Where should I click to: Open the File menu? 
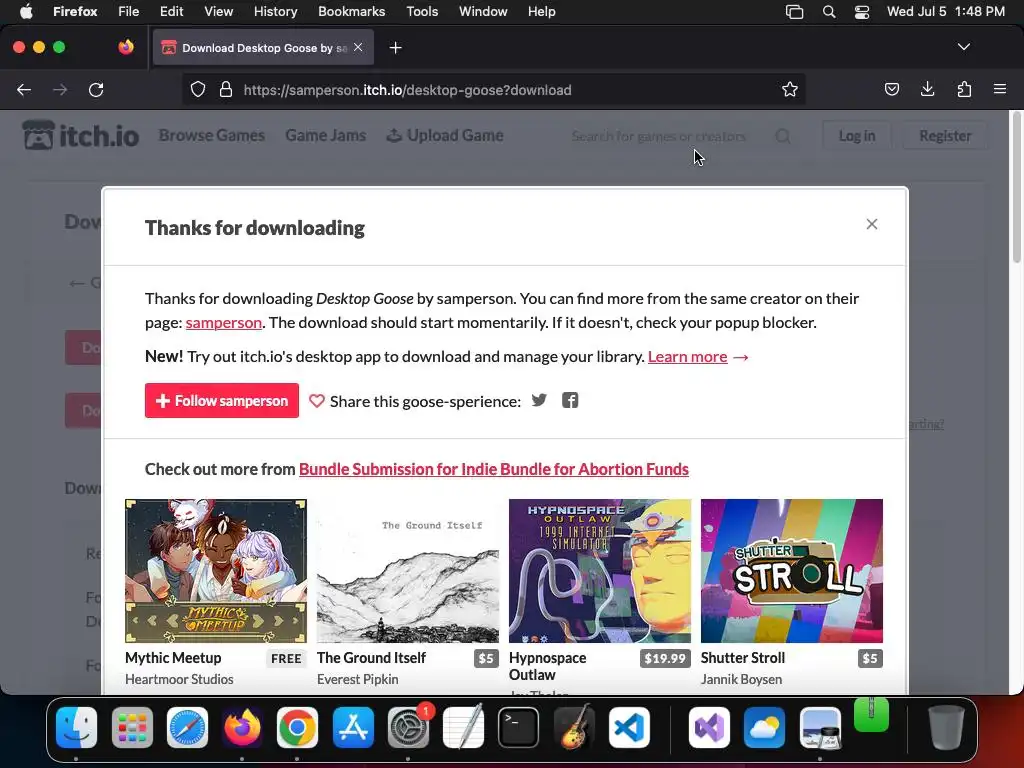point(129,12)
